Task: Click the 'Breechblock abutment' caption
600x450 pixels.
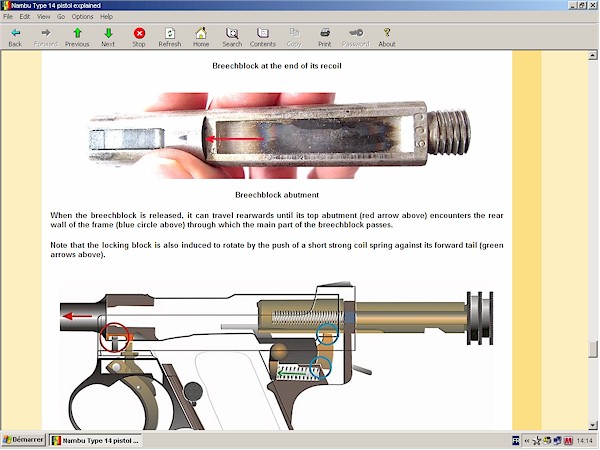Action: pyautogui.click(x=277, y=195)
